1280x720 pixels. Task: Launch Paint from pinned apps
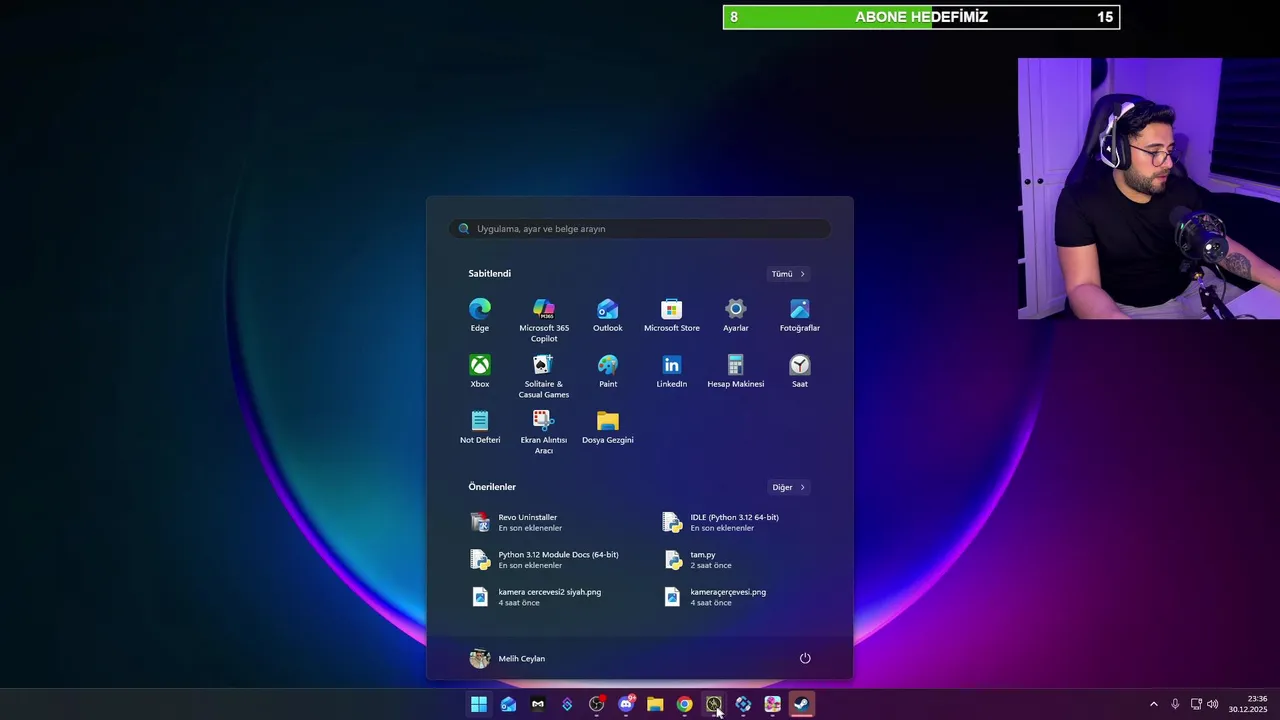(608, 371)
